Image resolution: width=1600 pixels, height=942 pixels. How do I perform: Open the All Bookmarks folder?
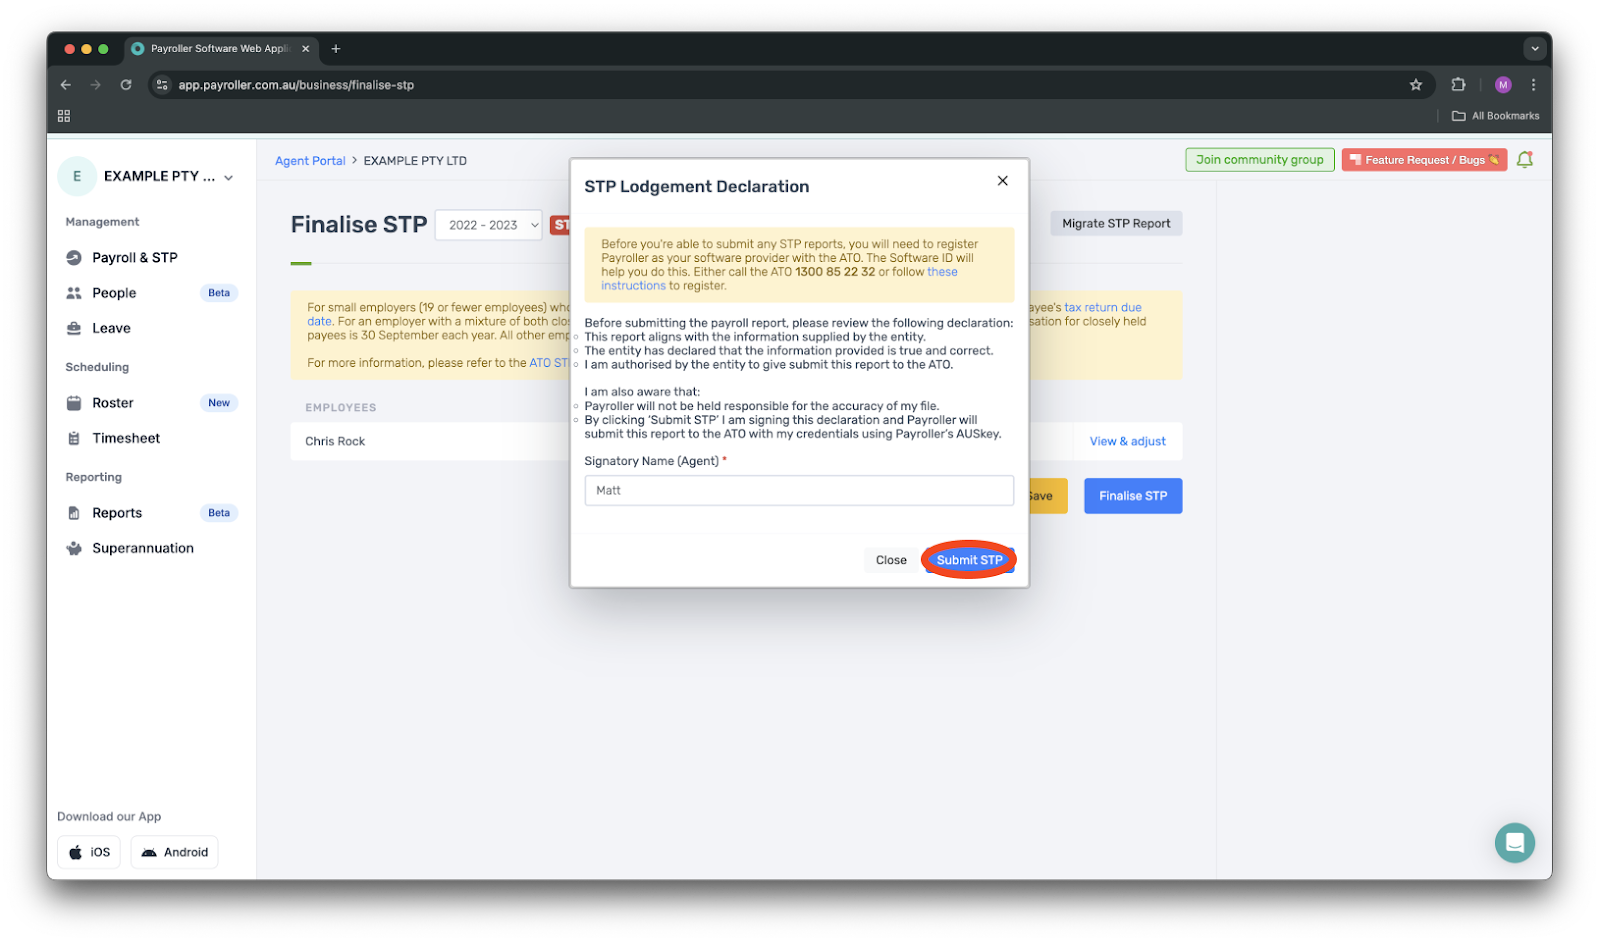tap(1495, 116)
